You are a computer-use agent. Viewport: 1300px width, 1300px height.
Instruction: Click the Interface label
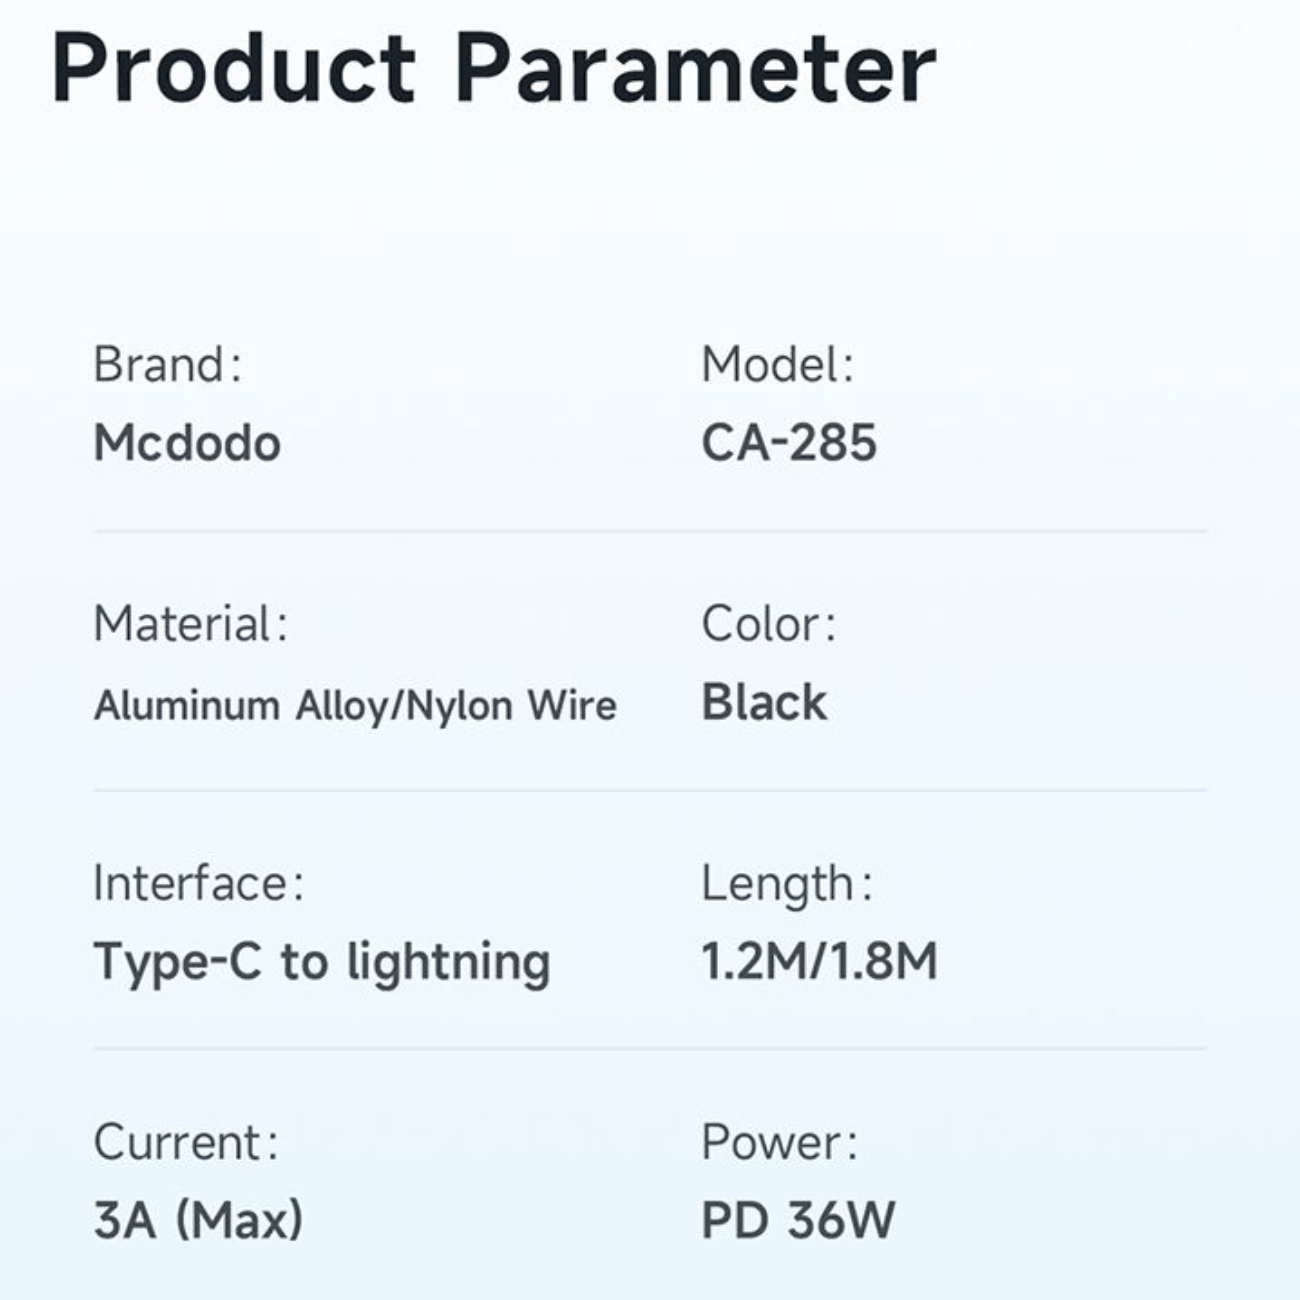[198, 883]
